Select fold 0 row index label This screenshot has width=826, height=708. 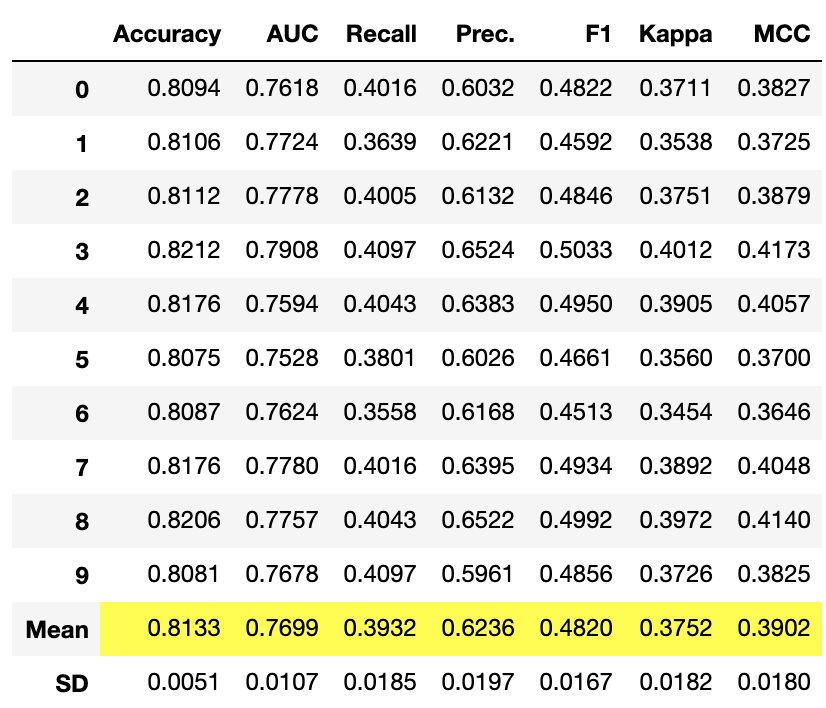pyautogui.click(x=82, y=90)
